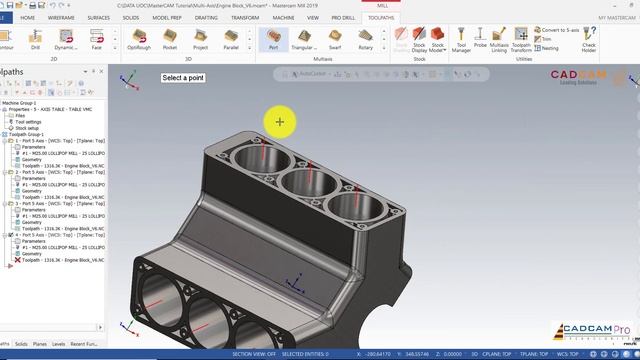Choose the Swarf multiaxis toolpath

point(335,40)
